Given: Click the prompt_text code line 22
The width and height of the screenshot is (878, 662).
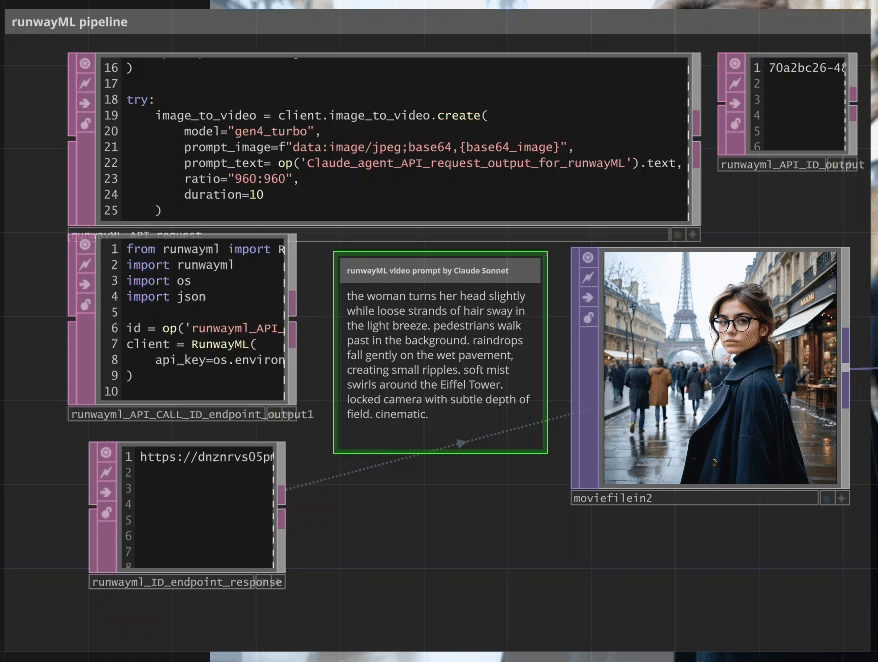Looking at the screenshot, I should coord(433,163).
